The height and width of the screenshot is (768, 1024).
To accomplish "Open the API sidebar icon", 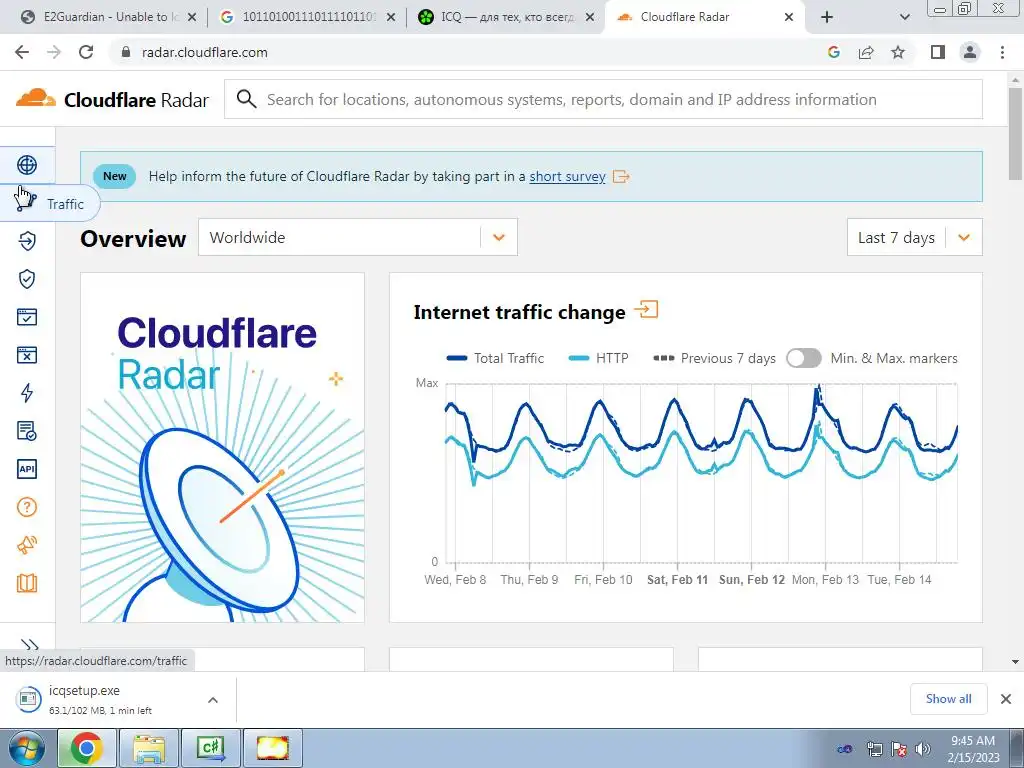I will point(27,469).
